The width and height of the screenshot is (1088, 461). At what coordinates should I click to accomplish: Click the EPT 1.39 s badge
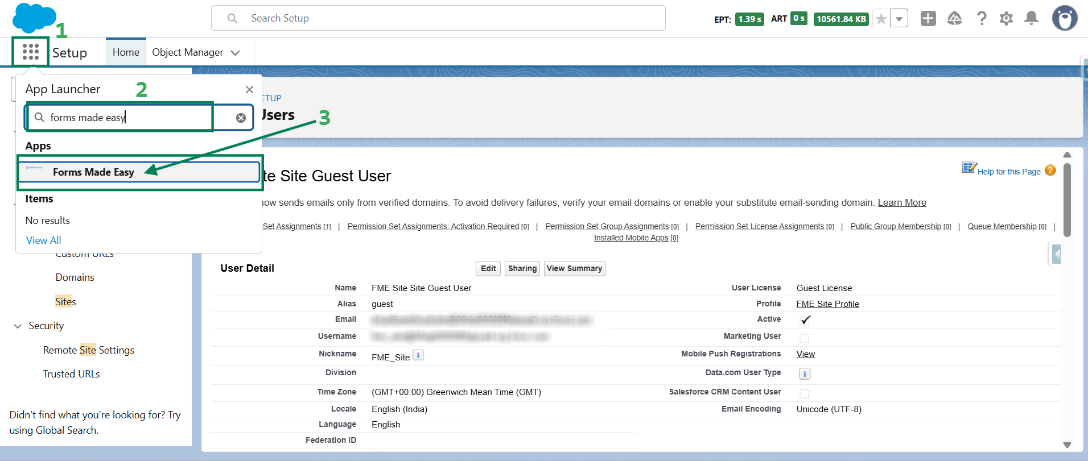click(749, 19)
